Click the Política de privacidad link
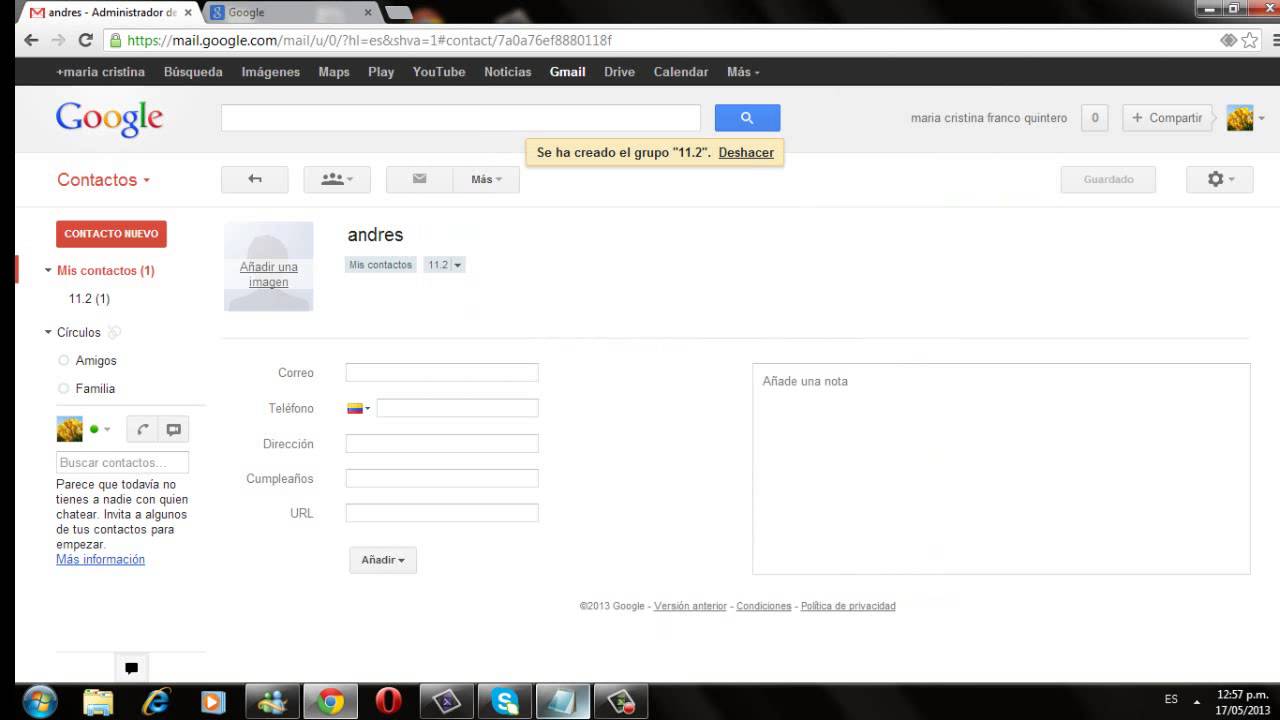 point(848,606)
